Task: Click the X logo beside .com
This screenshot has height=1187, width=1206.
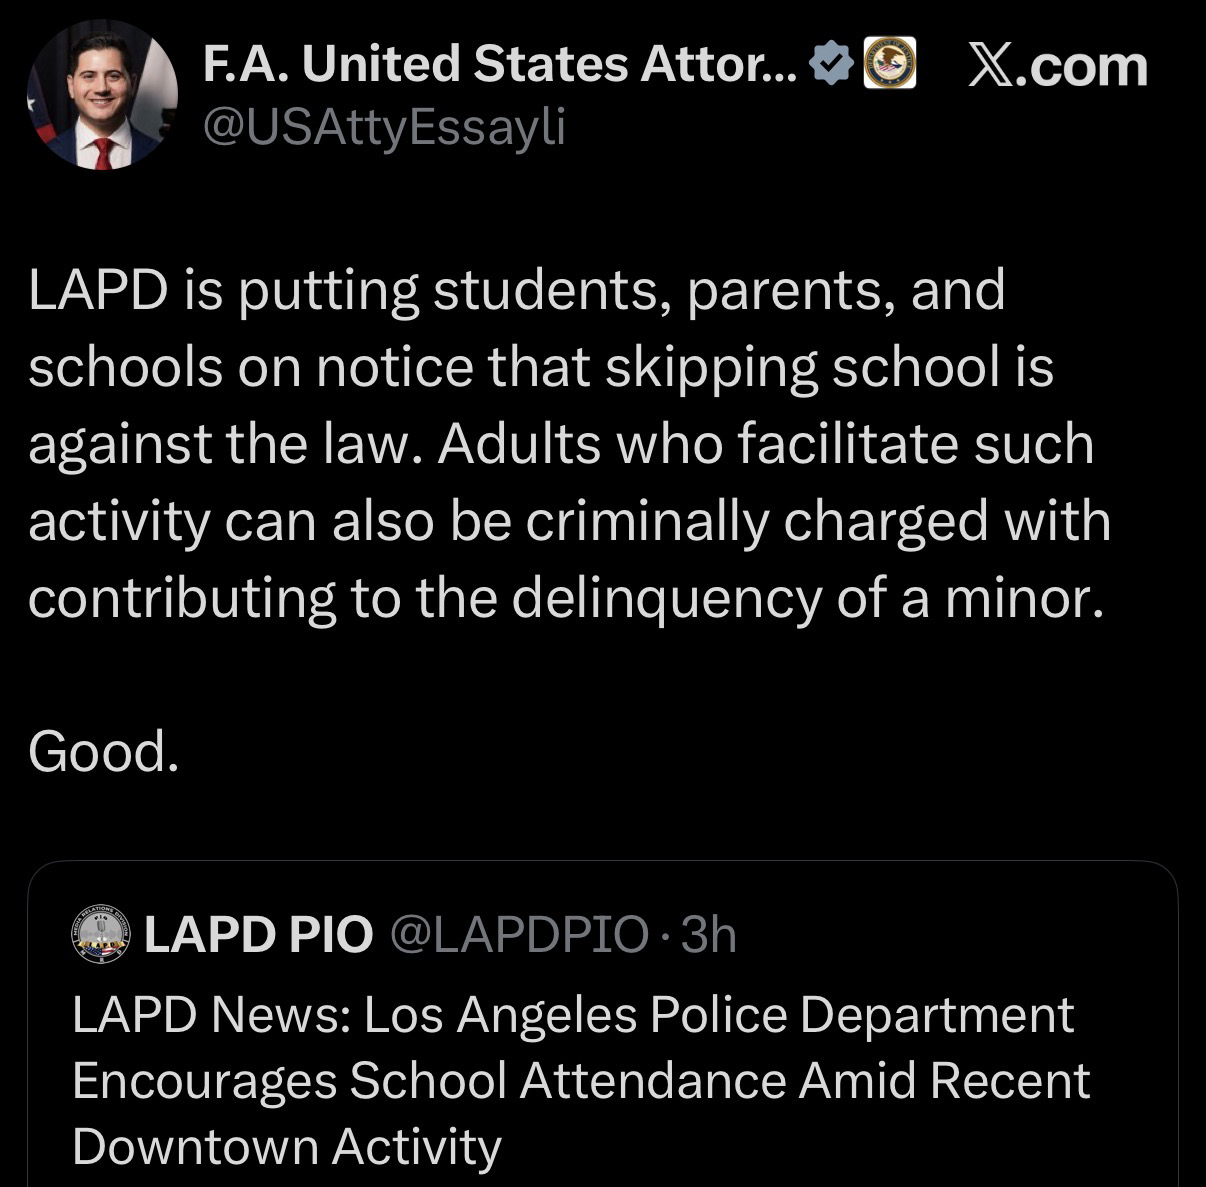Action: tap(990, 65)
